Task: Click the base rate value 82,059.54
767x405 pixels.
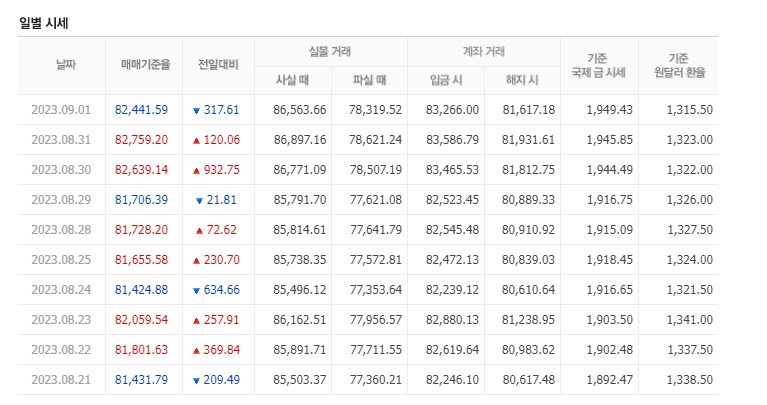Action: click(x=141, y=319)
